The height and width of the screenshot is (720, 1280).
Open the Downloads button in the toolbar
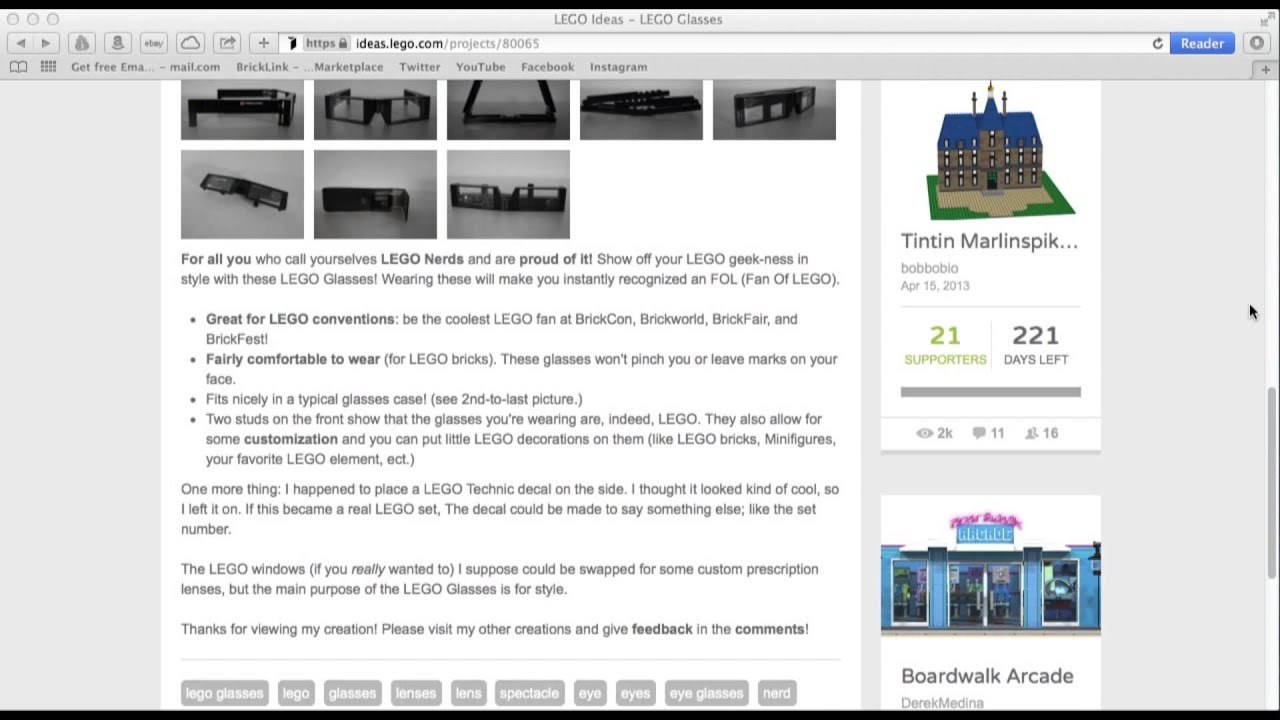click(x=1257, y=43)
